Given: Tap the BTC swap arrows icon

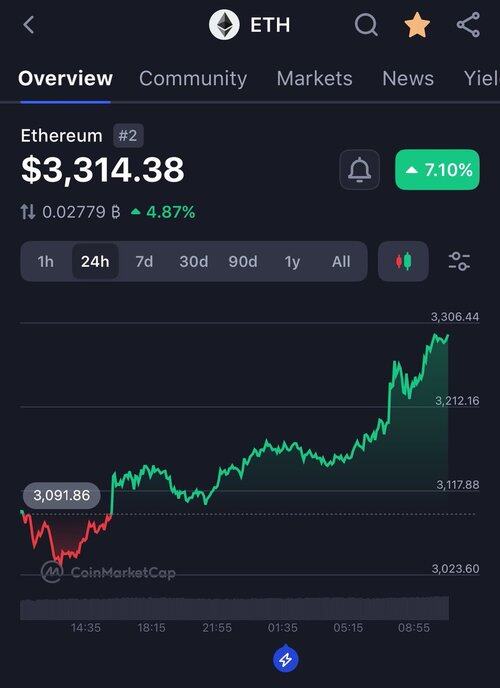Looking at the screenshot, I should point(28,212).
